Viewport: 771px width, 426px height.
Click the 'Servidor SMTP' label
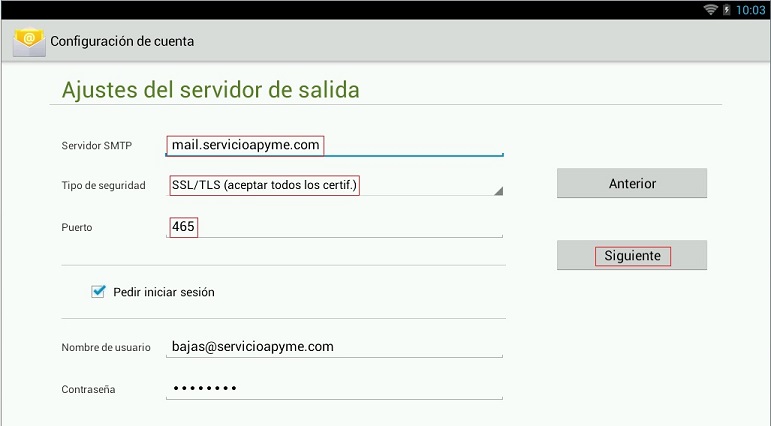point(96,146)
